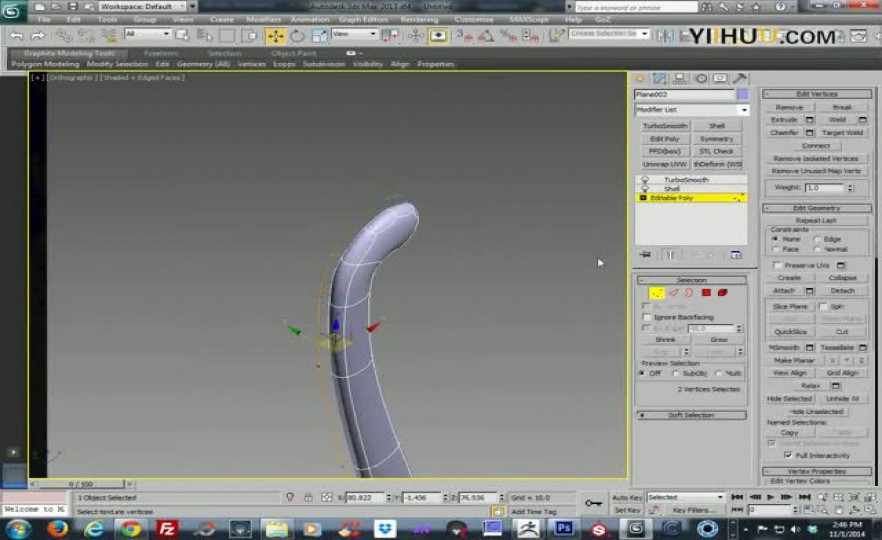Open the Motion command panel tab
The height and width of the screenshot is (540, 882).
tap(700, 79)
